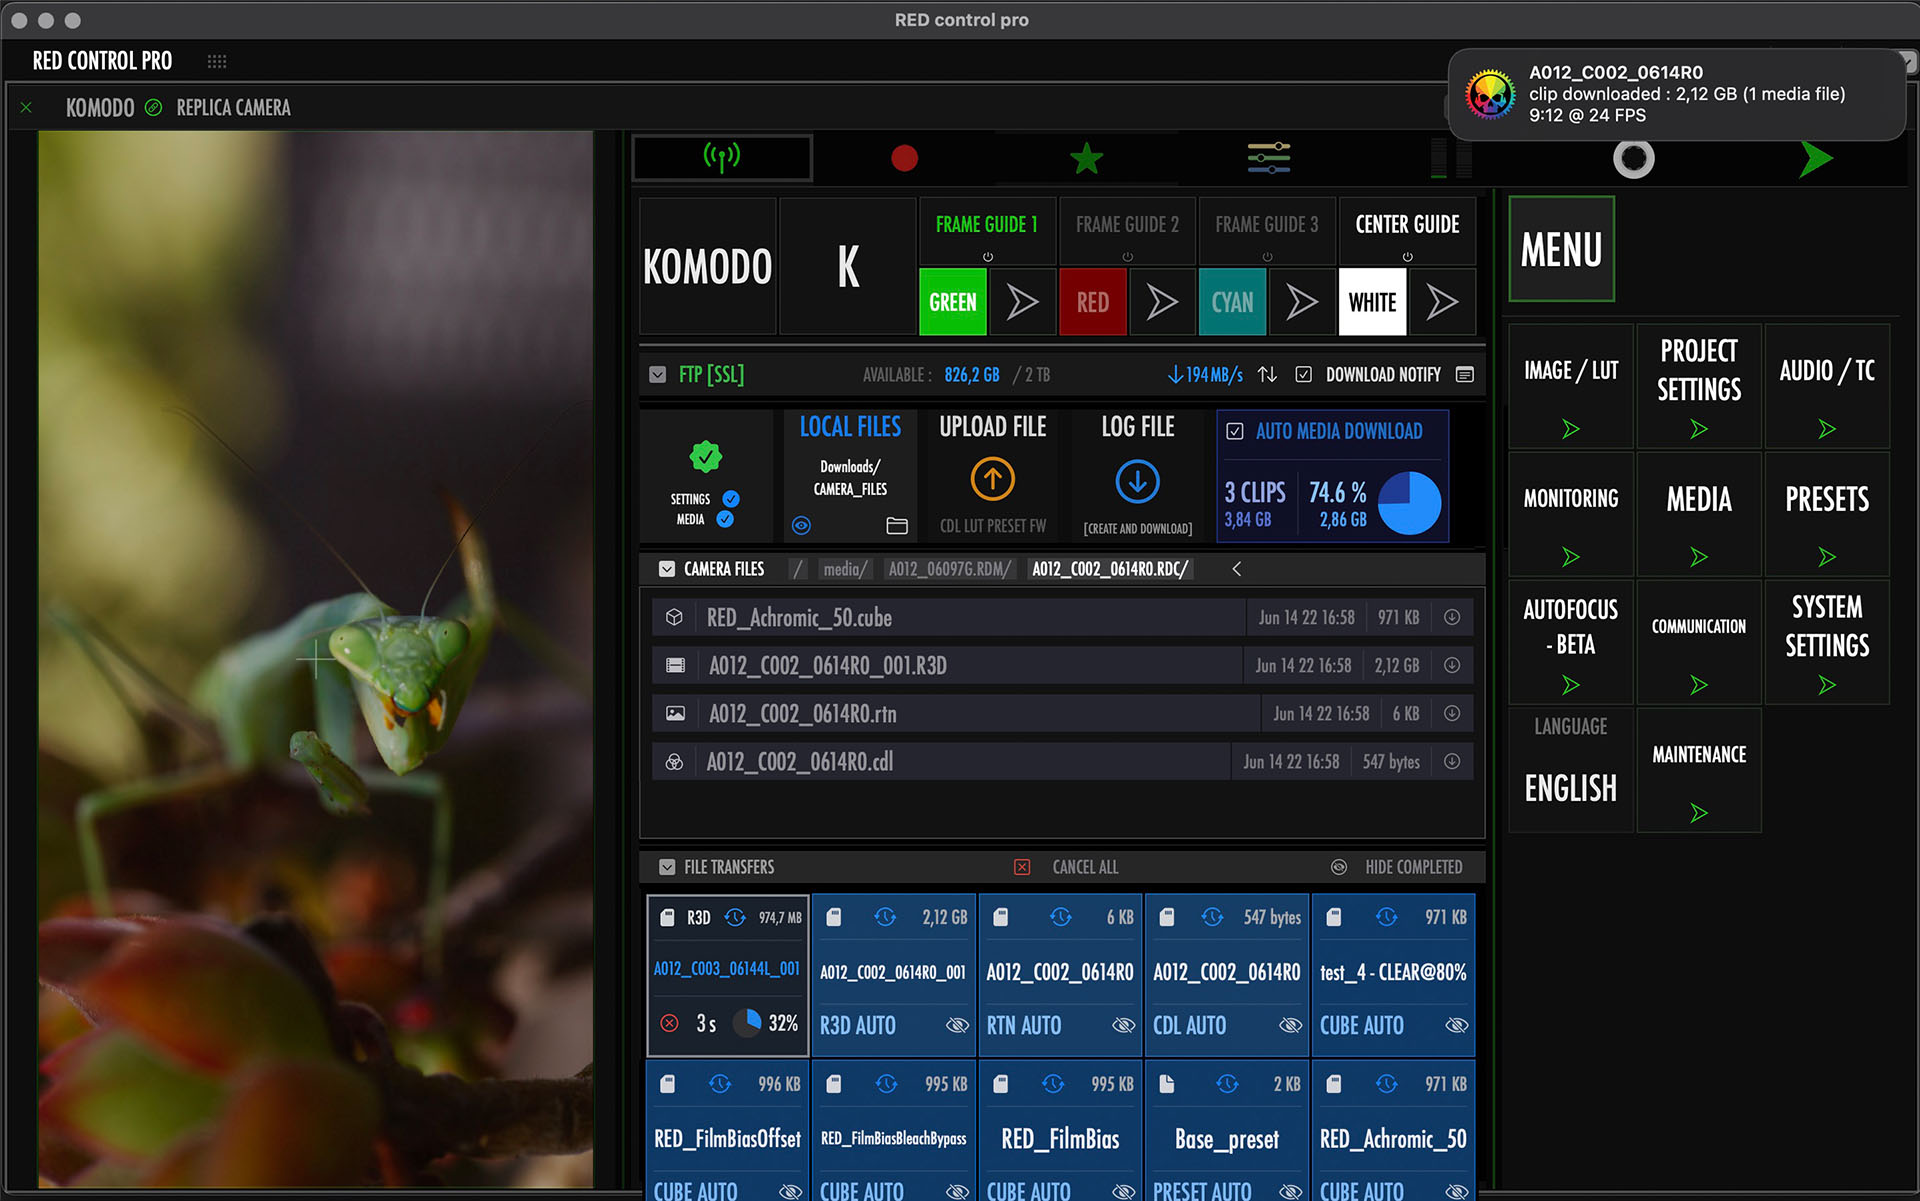Open the Project Settings menu

(x=1698, y=387)
